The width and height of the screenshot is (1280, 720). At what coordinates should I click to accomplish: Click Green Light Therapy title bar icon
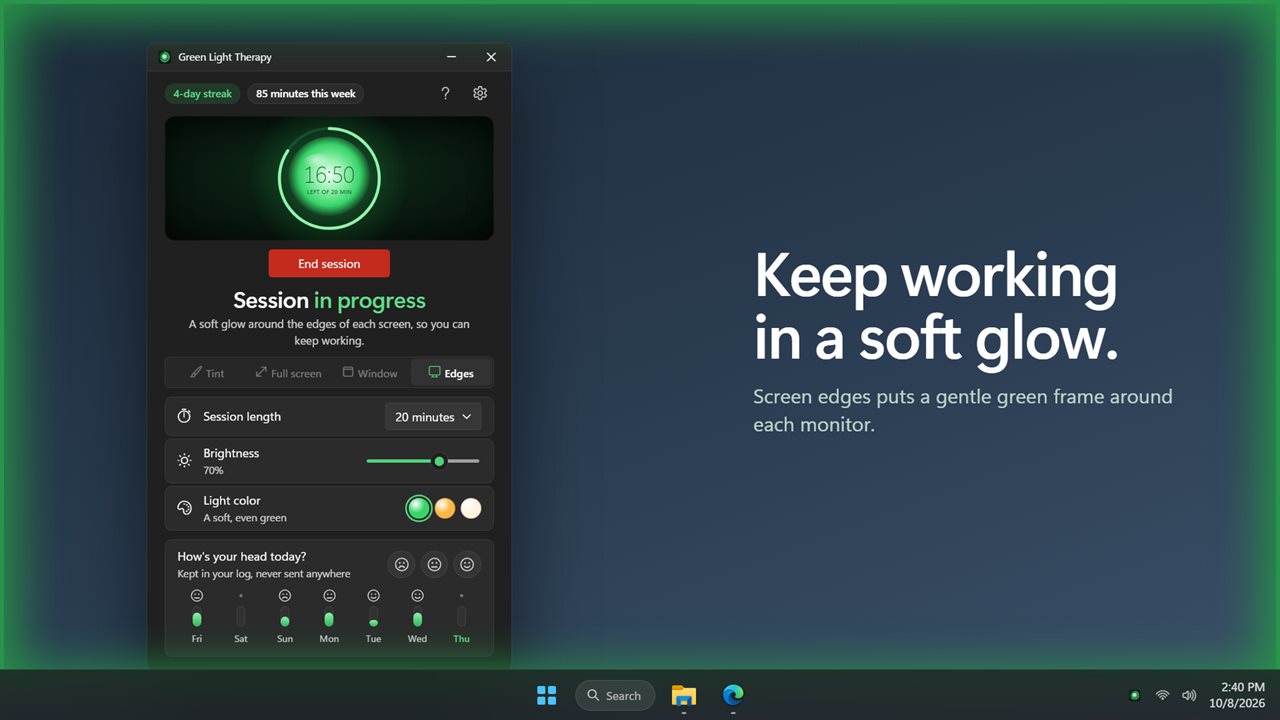pyautogui.click(x=165, y=57)
